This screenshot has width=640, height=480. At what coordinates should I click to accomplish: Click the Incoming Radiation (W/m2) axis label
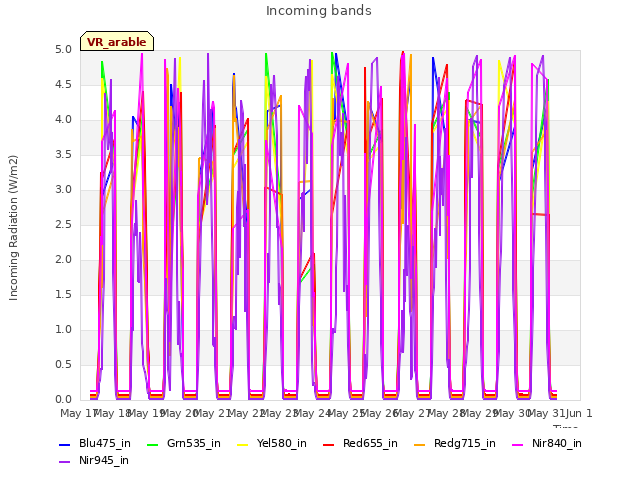pyautogui.click(x=13, y=228)
